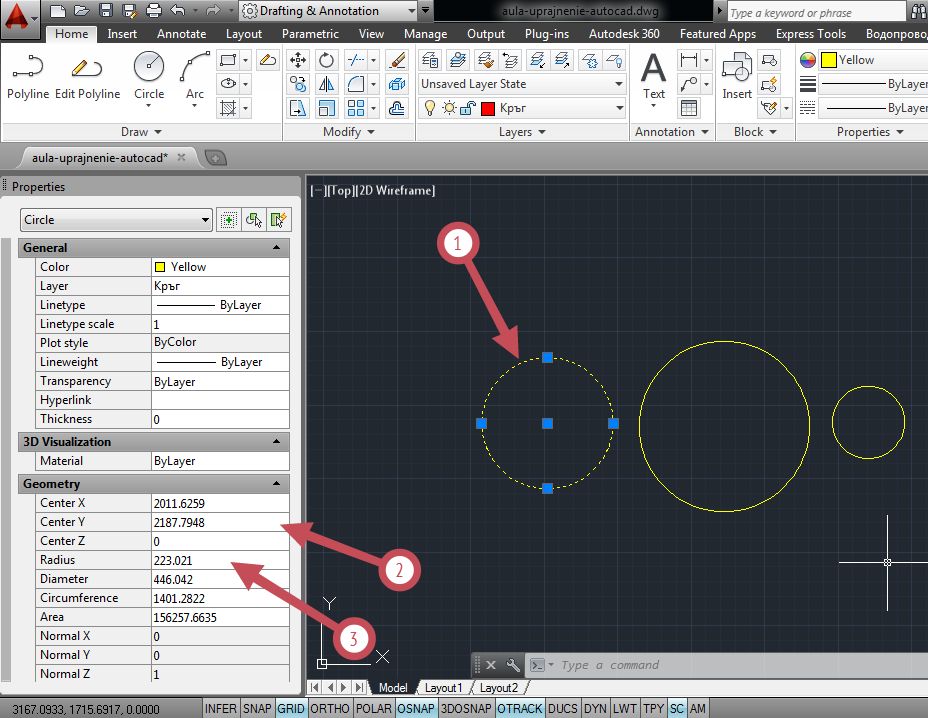This screenshot has height=718, width=928.
Task: Click the Offset tool icon
Action: click(397, 108)
